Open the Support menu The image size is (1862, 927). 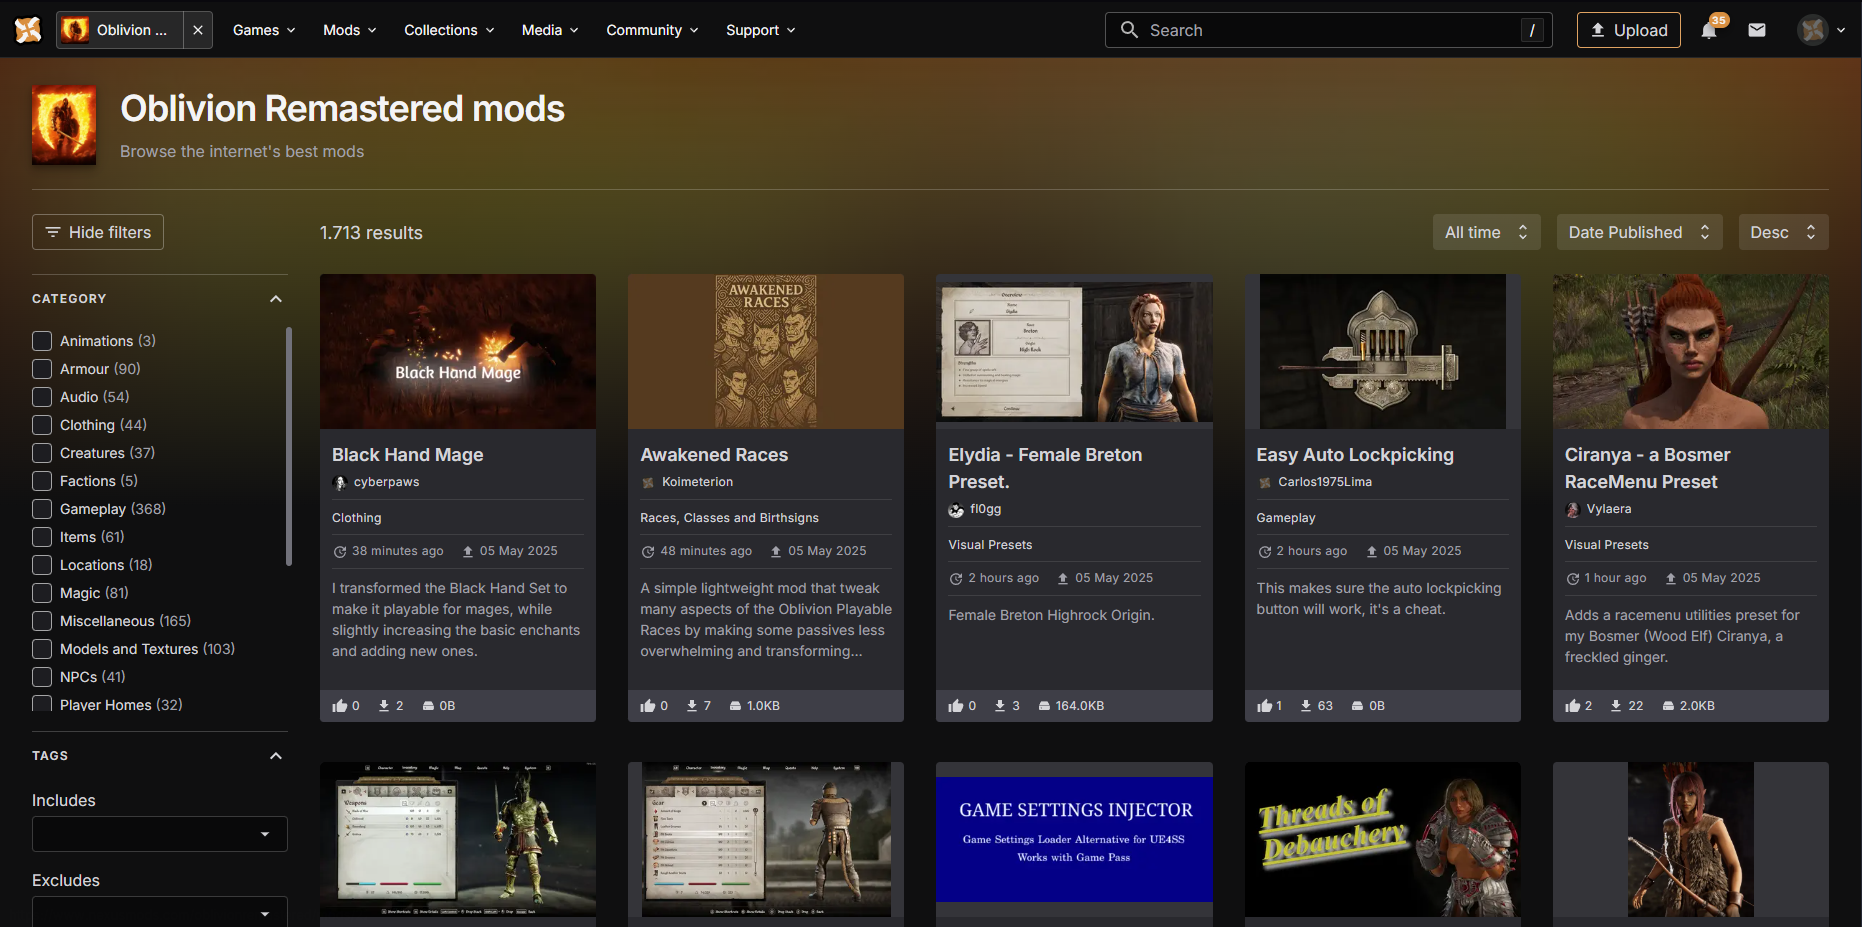pos(761,30)
